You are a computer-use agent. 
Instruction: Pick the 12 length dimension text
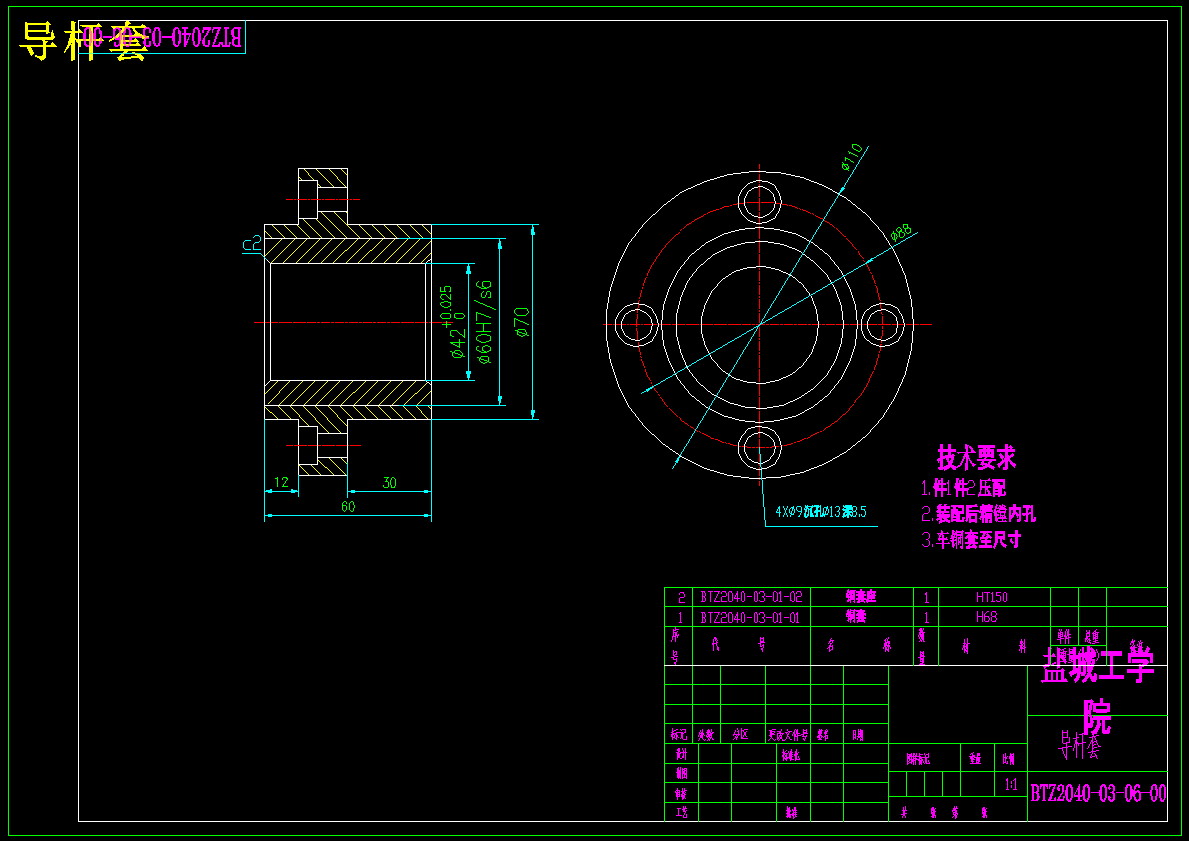point(281,482)
